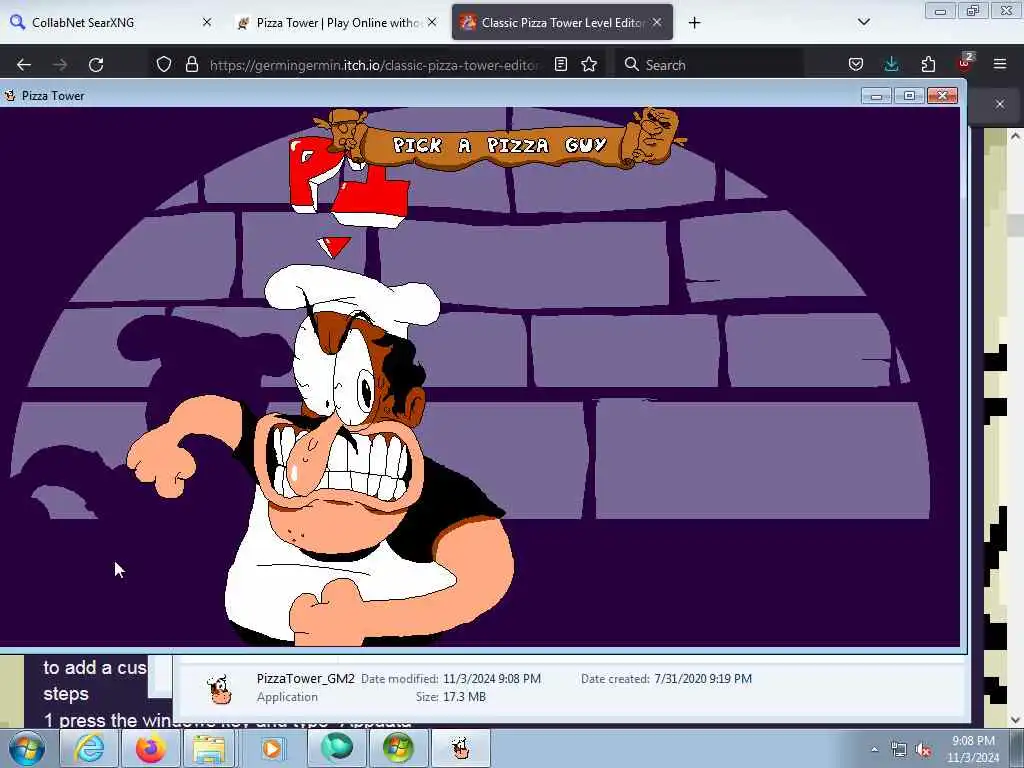Click the uBlock extension icon with badge
1024x768 pixels.
(965, 63)
